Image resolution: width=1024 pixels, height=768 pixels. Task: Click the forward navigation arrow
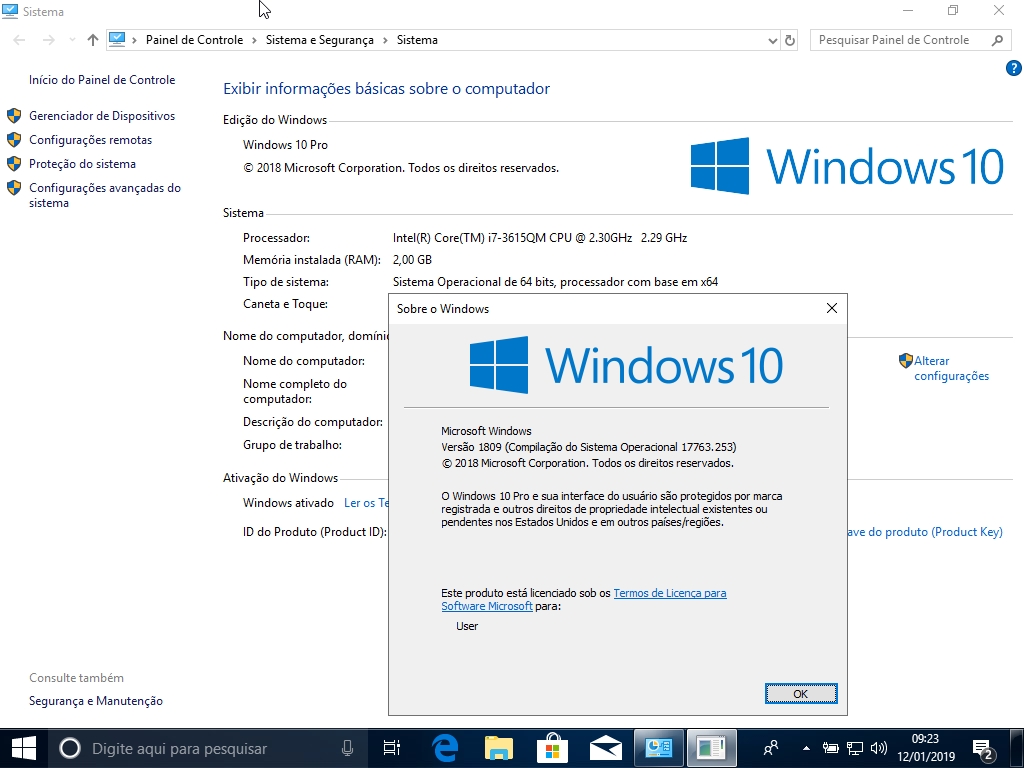coord(48,40)
